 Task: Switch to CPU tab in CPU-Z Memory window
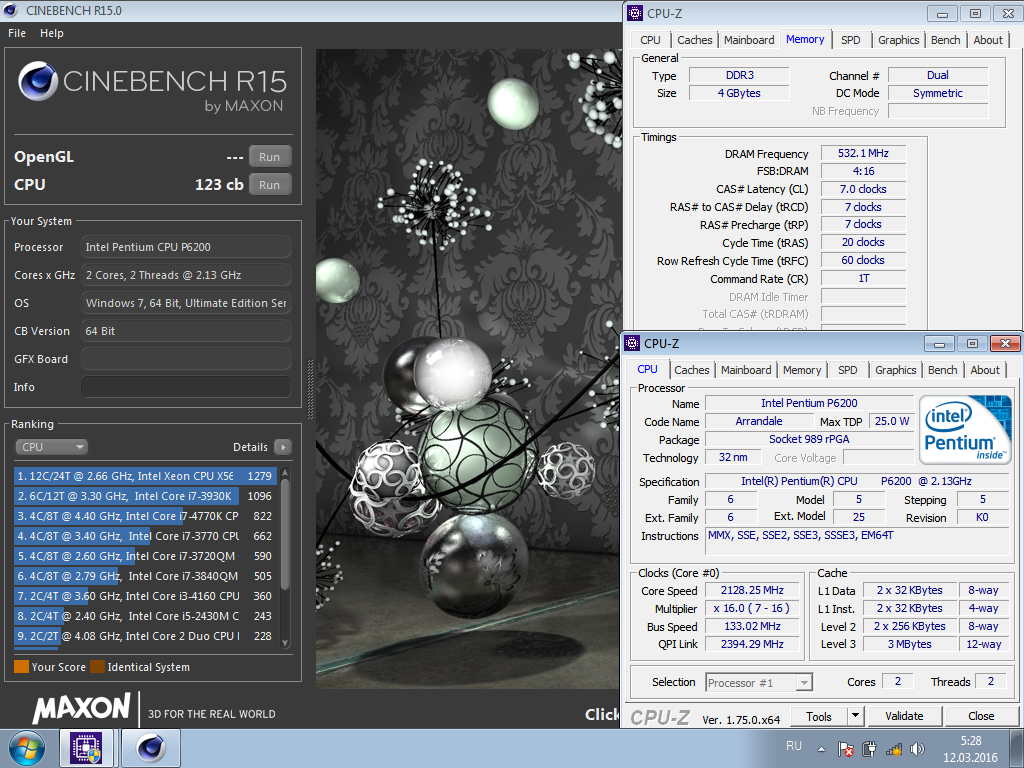coord(650,40)
